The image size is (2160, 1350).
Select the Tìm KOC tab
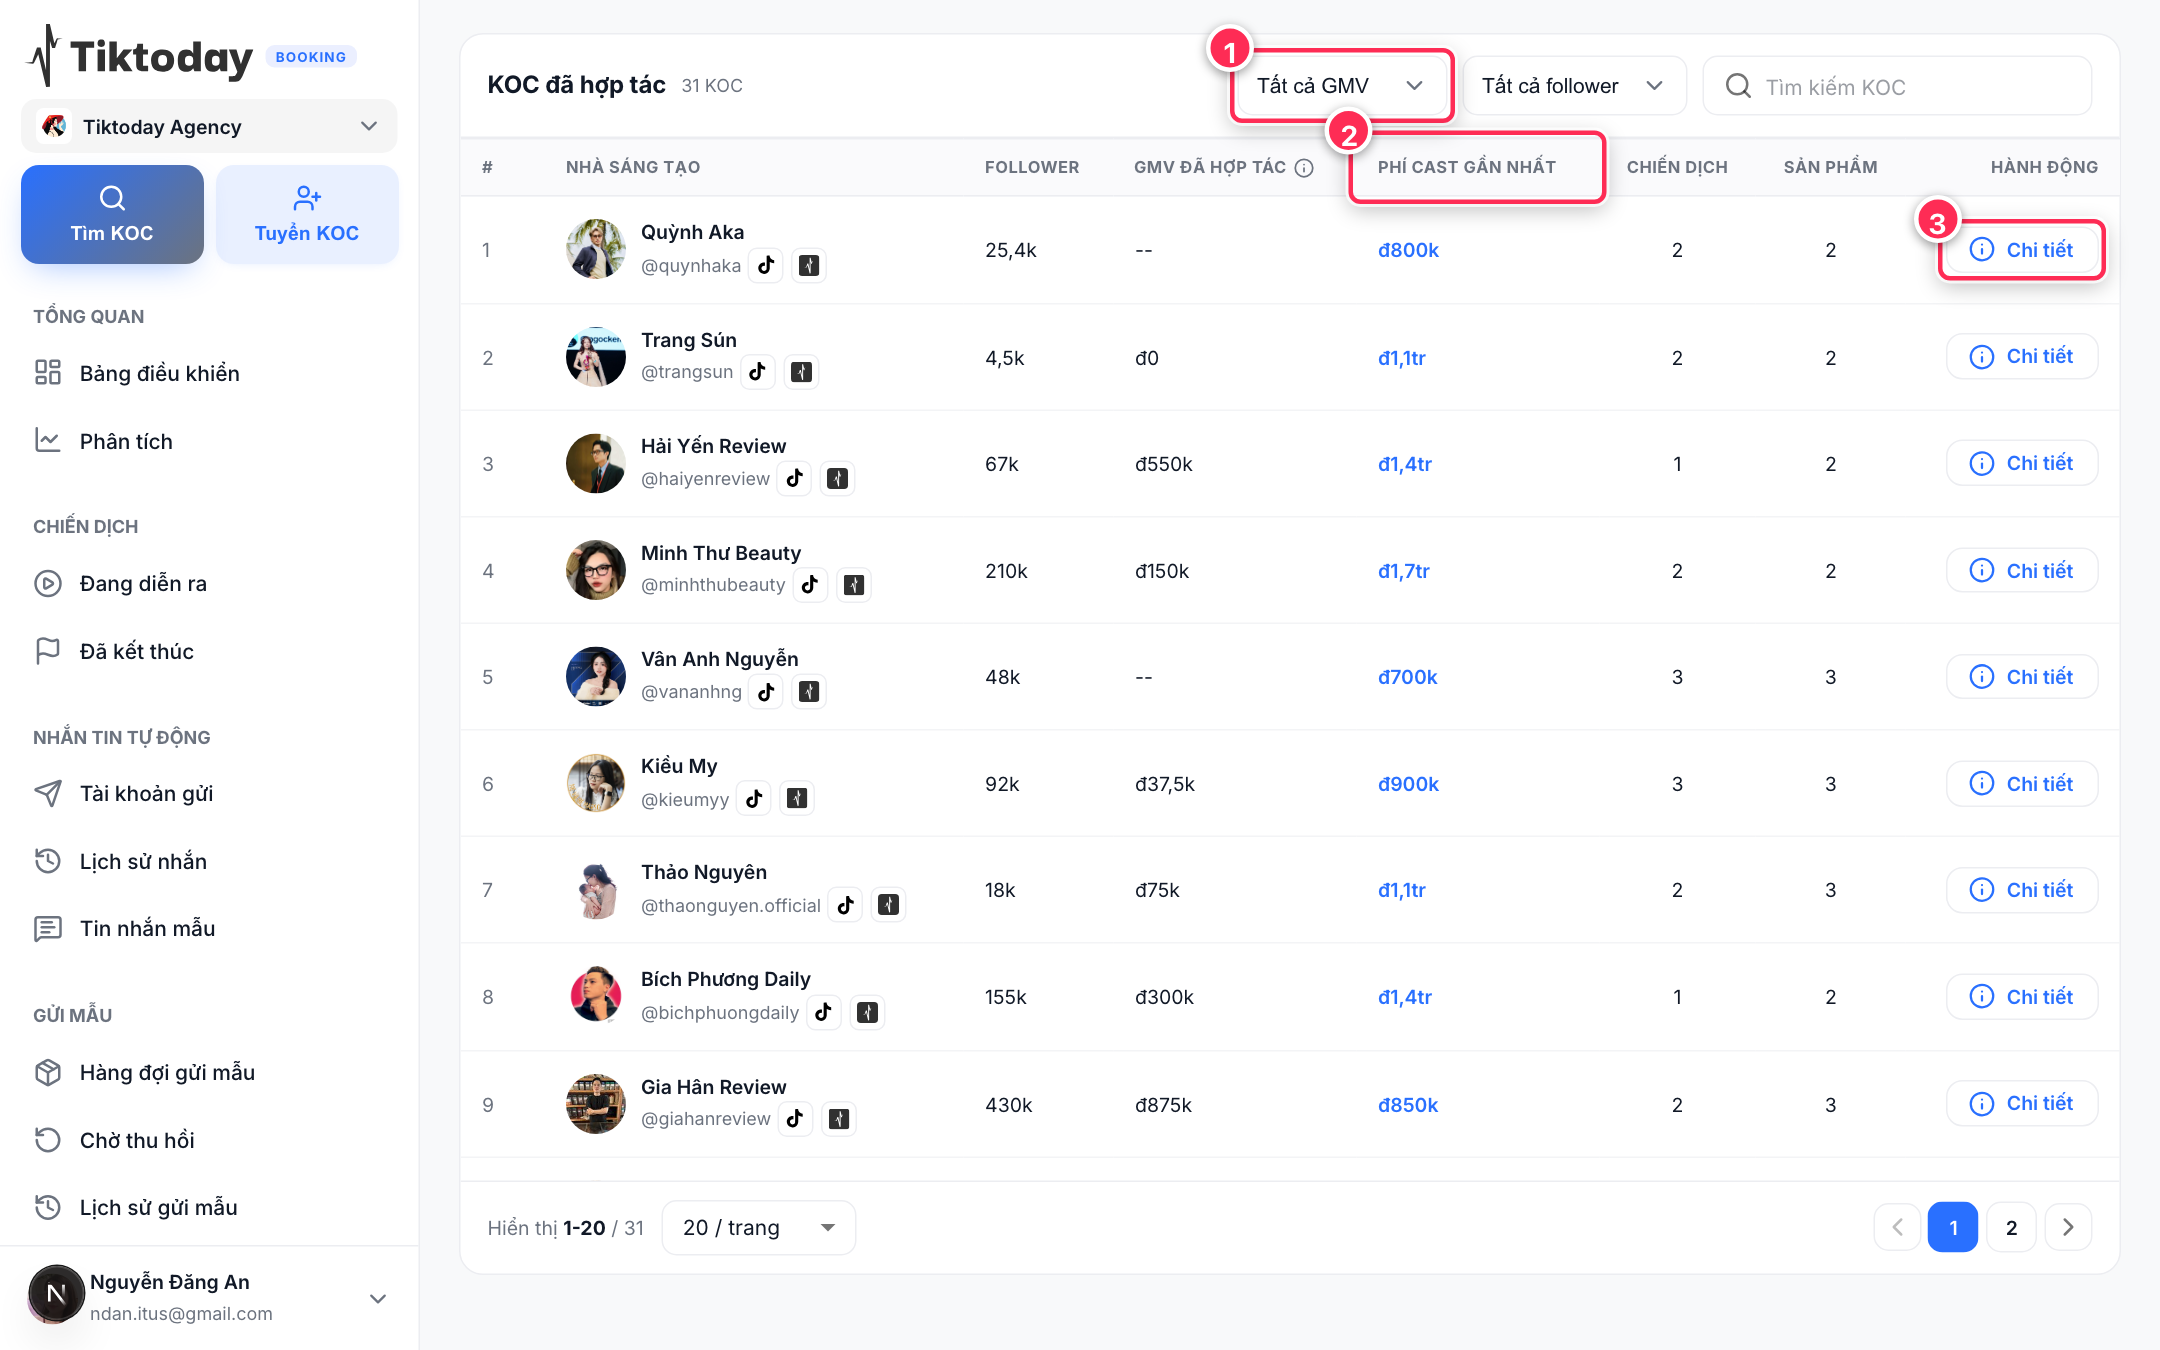point(112,214)
